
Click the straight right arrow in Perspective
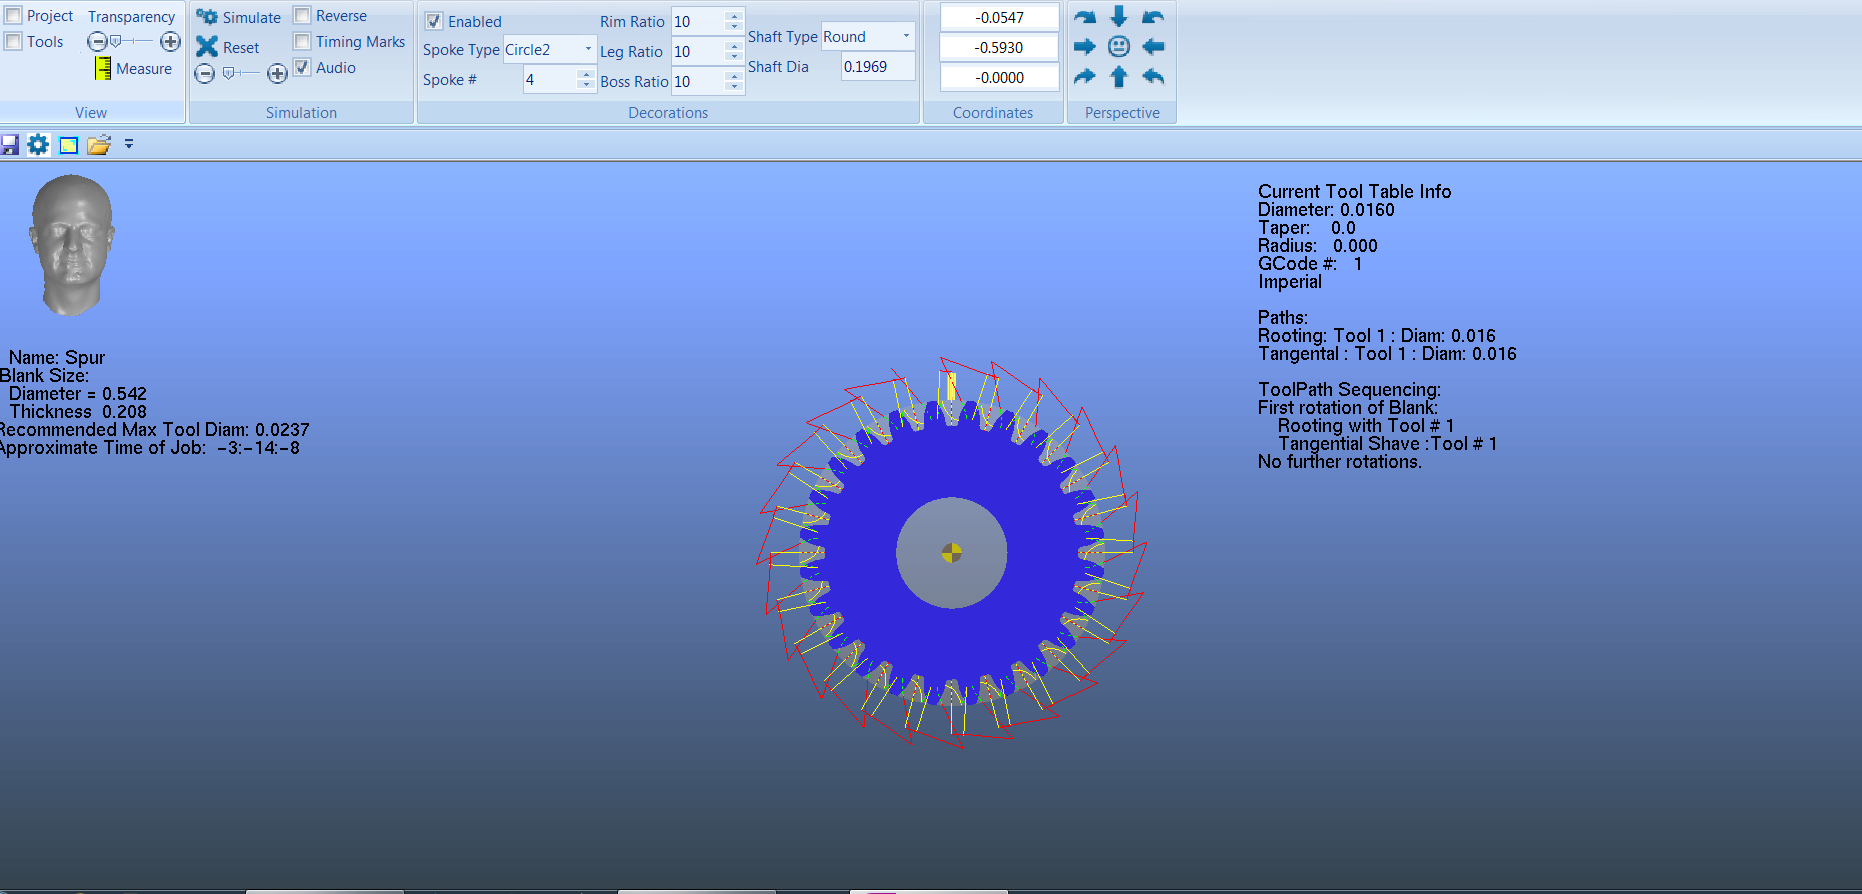point(1085,47)
